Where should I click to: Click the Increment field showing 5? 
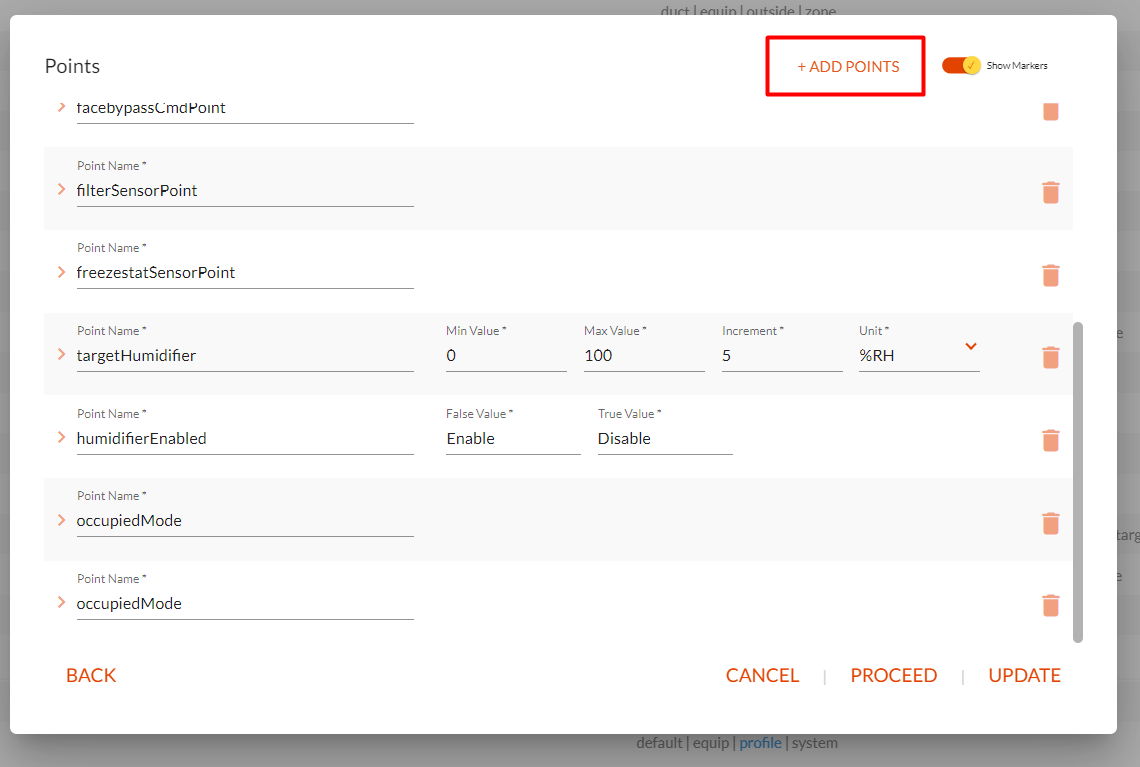click(782, 356)
